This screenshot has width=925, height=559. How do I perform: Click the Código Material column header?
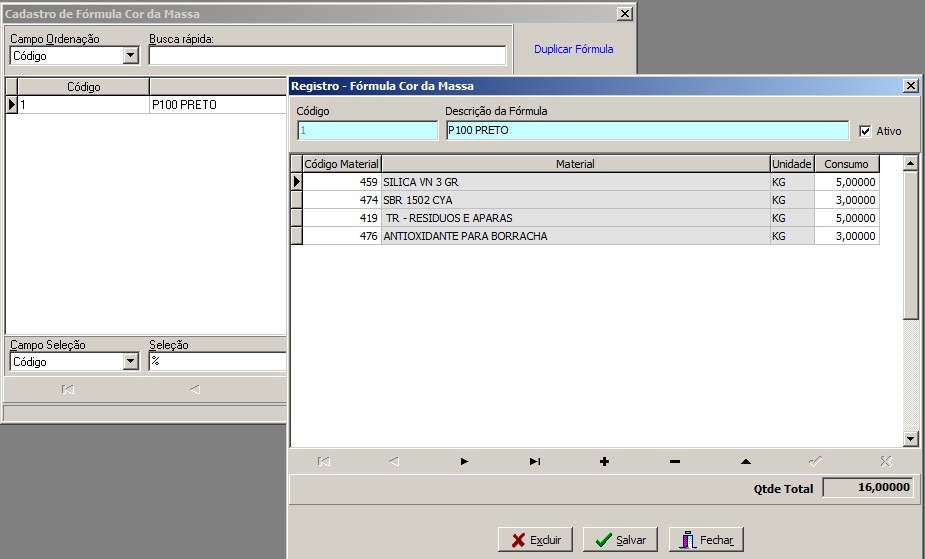click(x=342, y=164)
